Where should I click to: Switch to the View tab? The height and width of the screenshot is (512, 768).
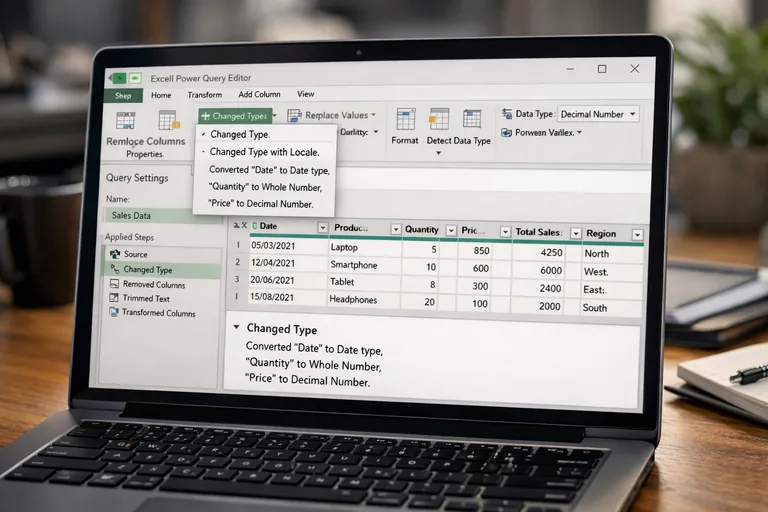click(x=306, y=94)
